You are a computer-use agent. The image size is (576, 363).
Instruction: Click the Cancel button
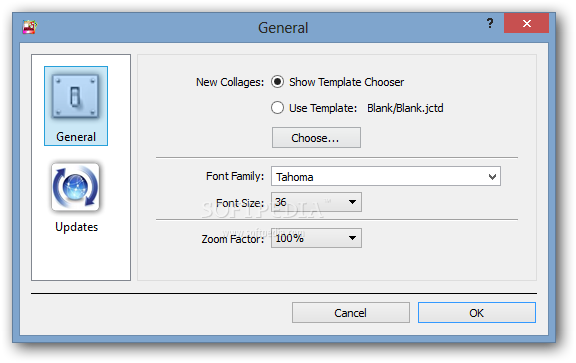(351, 313)
